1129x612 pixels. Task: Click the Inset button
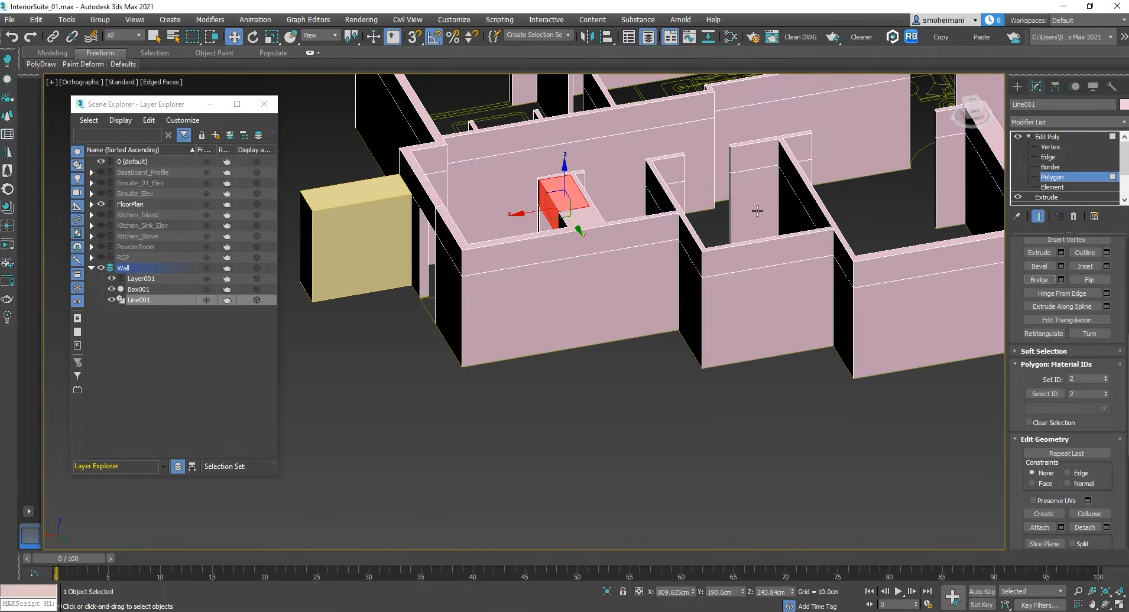click(x=1085, y=266)
